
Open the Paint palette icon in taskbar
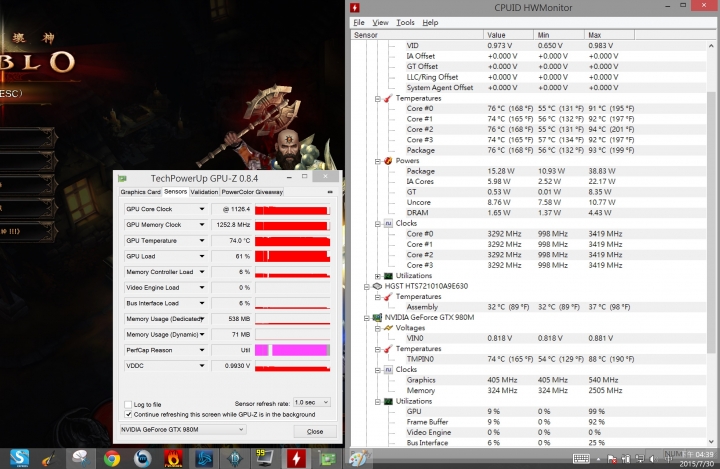click(x=359, y=458)
